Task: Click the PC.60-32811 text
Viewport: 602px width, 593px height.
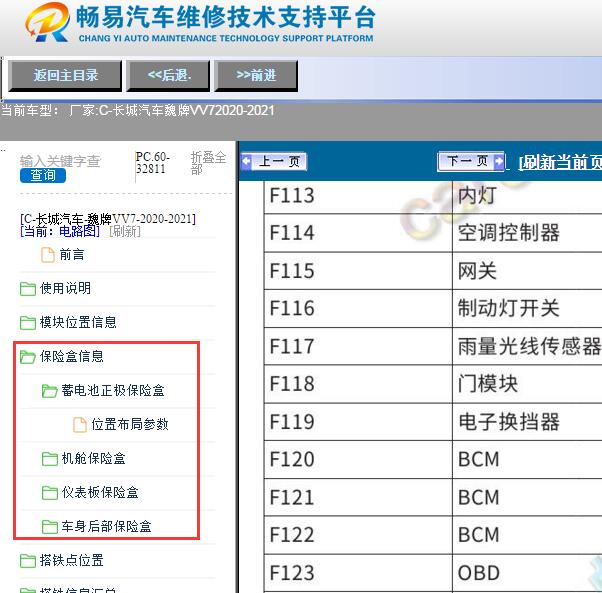Action: [152, 163]
